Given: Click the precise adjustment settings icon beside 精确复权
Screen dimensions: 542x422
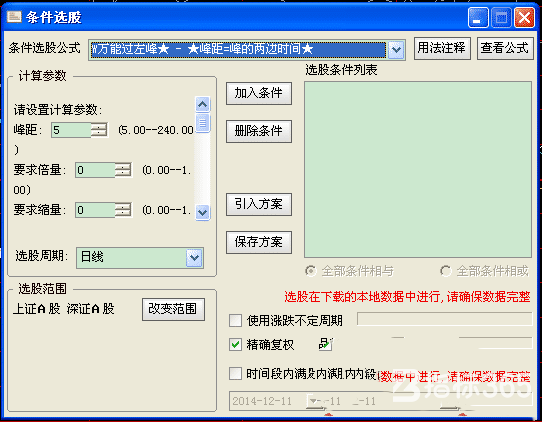Looking at the screenshot, I should 326,344.
